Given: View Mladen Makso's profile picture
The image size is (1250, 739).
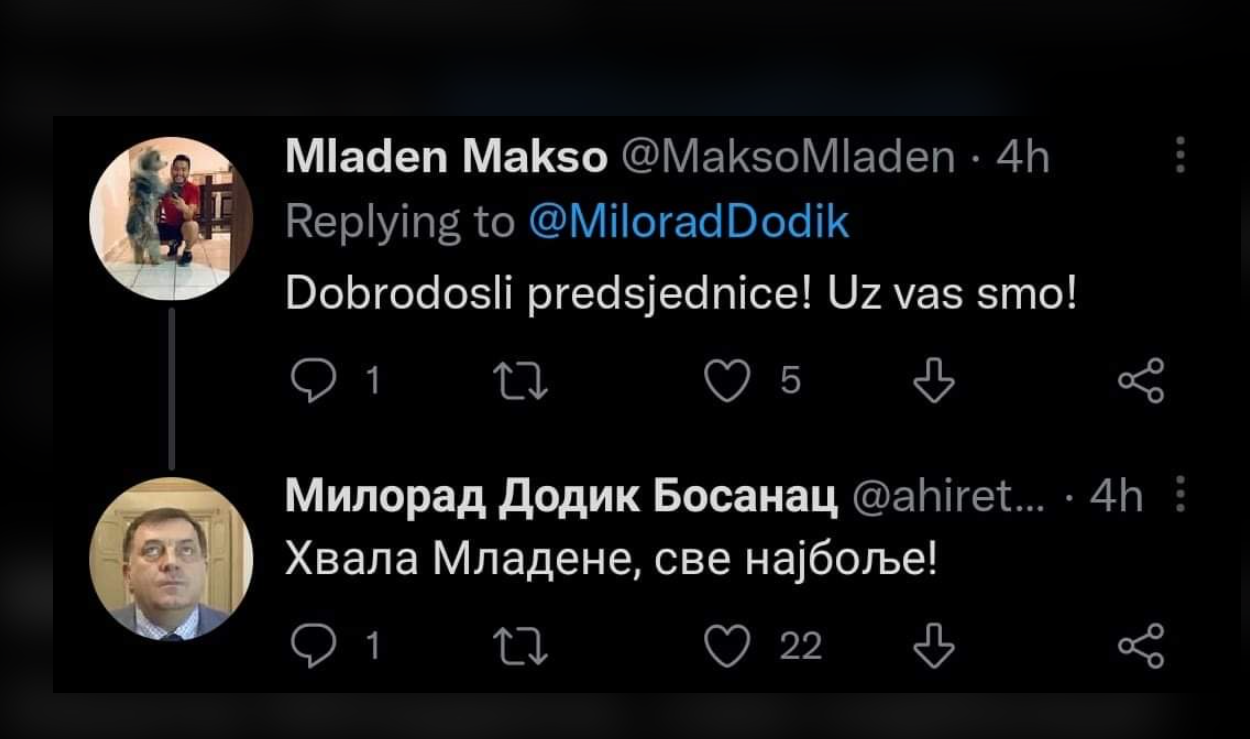Looking at the screenshot, I should coord(171,218).
